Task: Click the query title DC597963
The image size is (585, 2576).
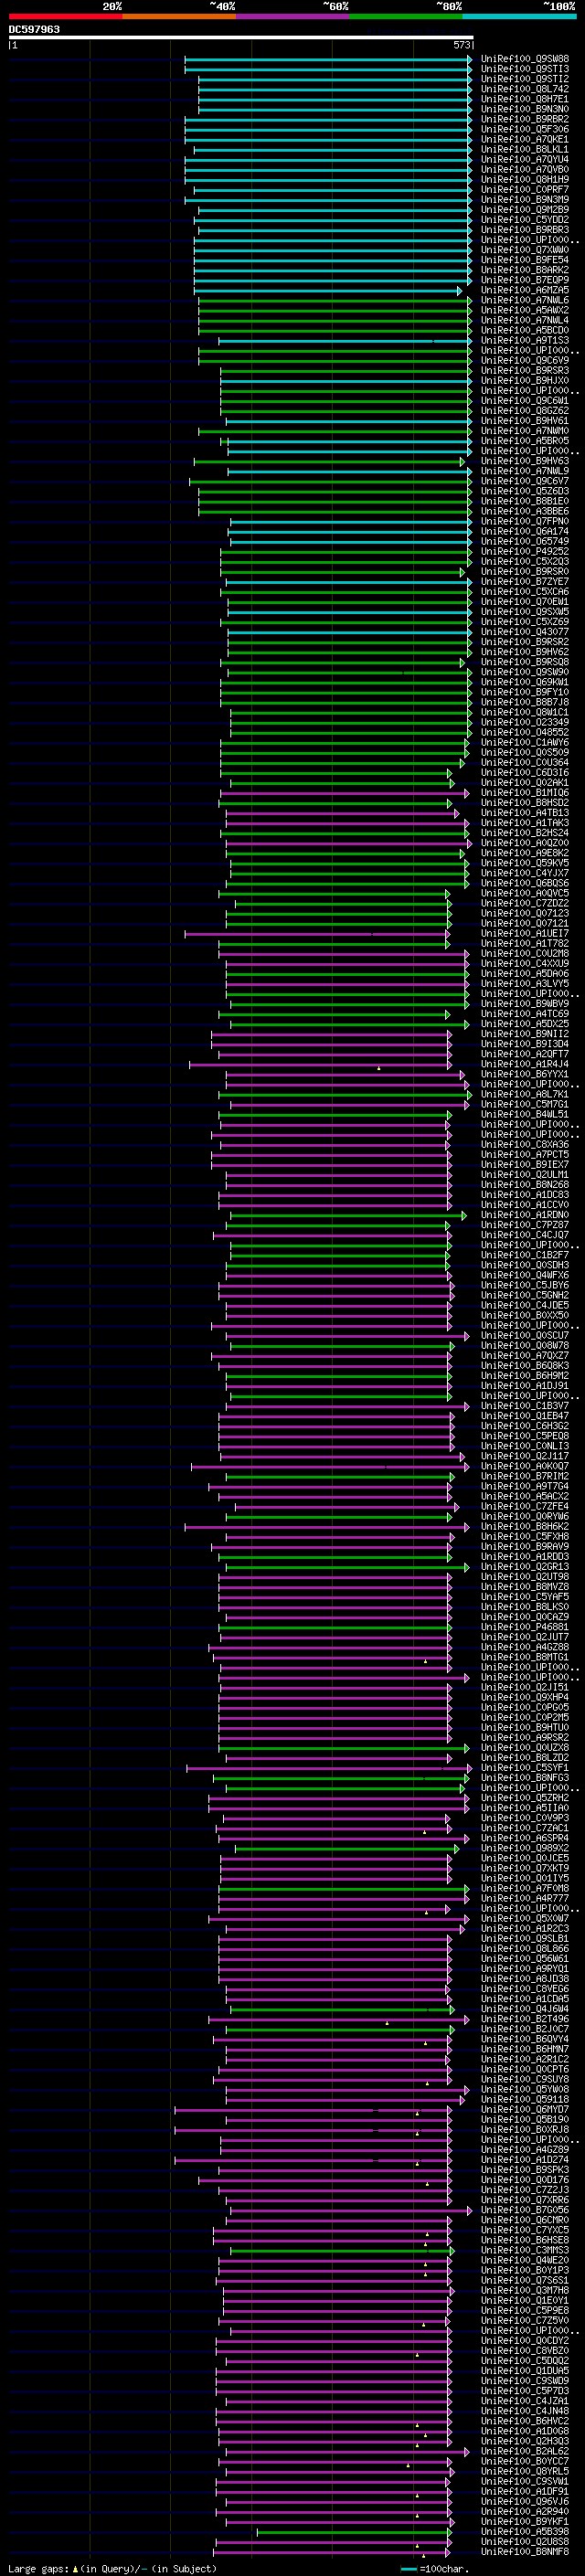Action: [34, 29]
